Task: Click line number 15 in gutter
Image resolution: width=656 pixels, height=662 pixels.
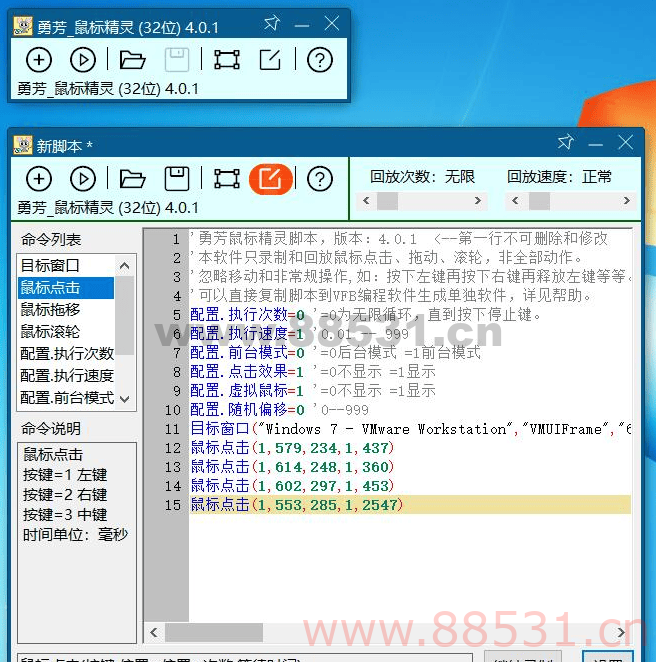Action: (173, 505)
